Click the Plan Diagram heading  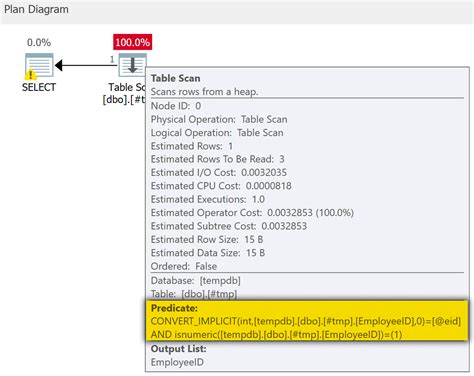click(x=36, y=9)
